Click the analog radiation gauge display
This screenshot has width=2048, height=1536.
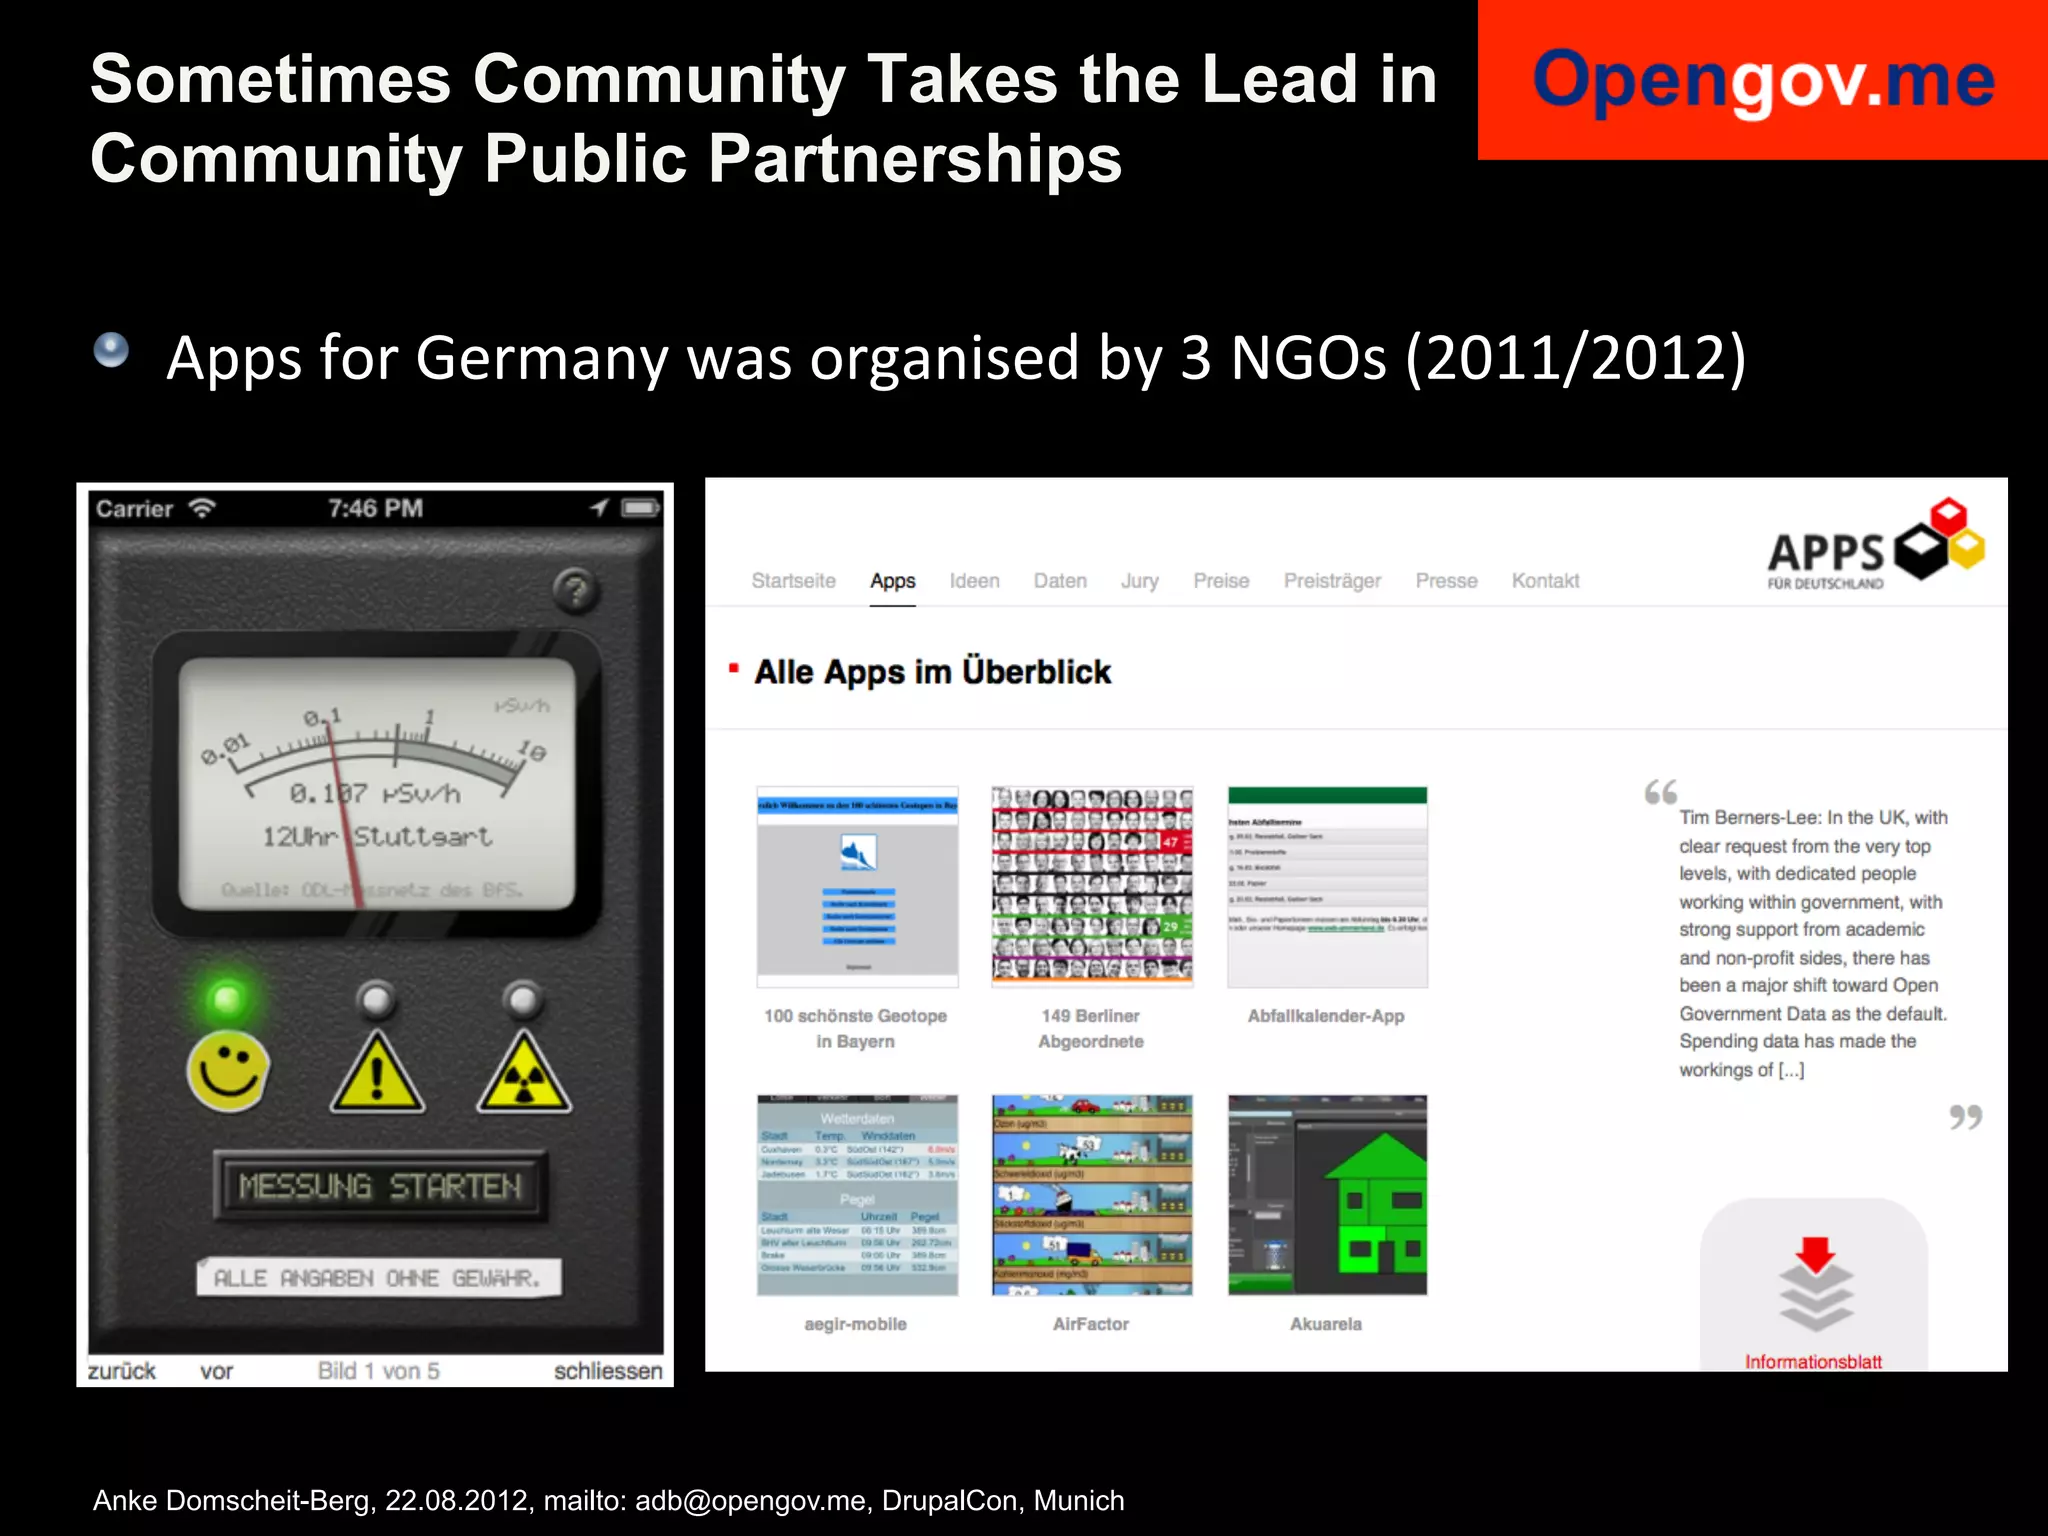[x=377, y=785]
